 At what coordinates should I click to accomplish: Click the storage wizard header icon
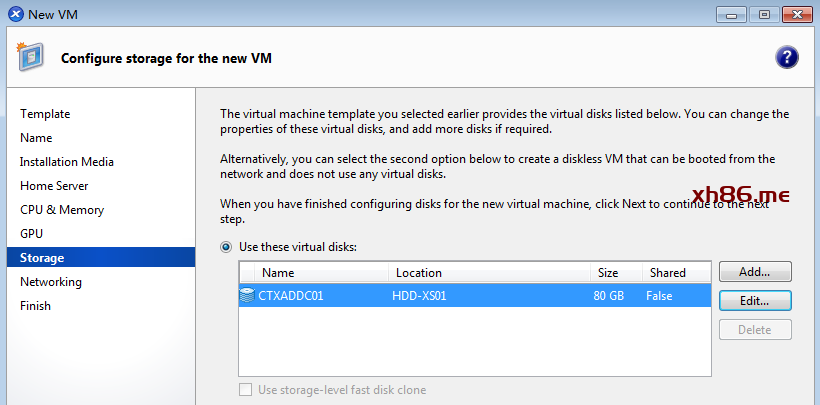(29, 57)
